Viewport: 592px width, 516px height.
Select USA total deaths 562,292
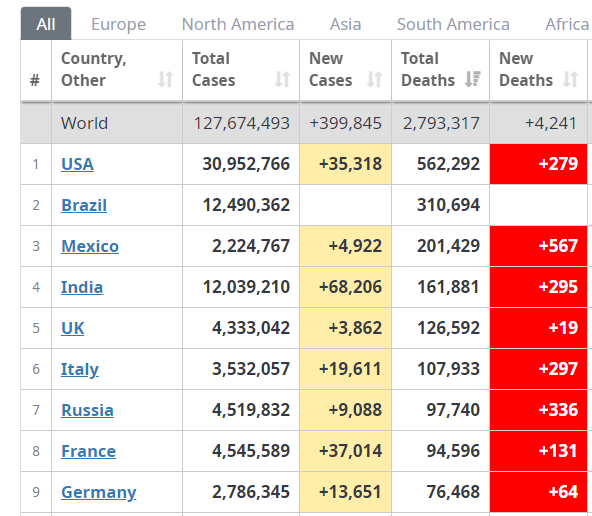pyautogui.click(x=449, y=164)
